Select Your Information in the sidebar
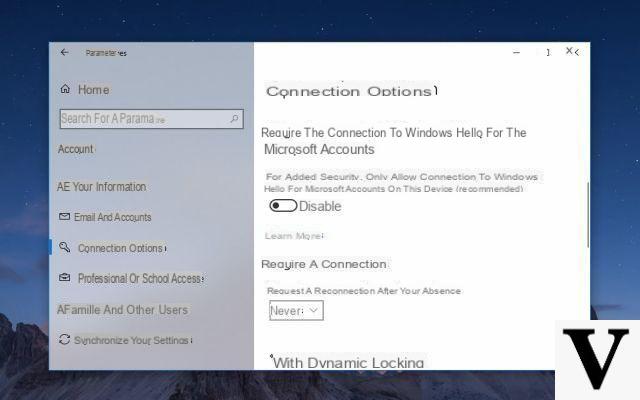The height and width of the screenshot is (400, 640). click(102, 187)
